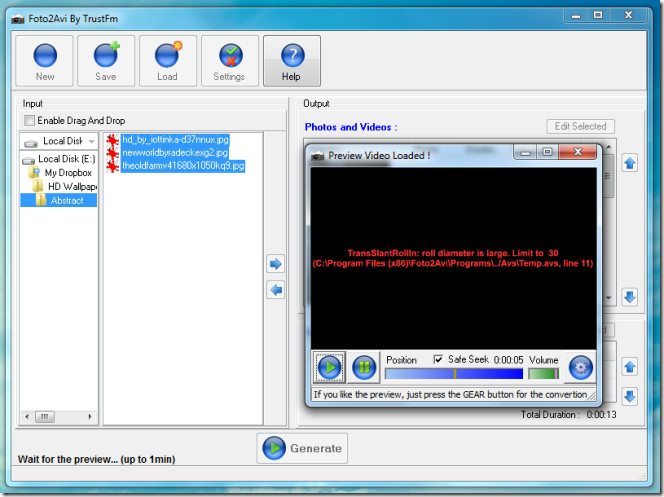Click the Preview Video window camera icon

coord(317,156)
